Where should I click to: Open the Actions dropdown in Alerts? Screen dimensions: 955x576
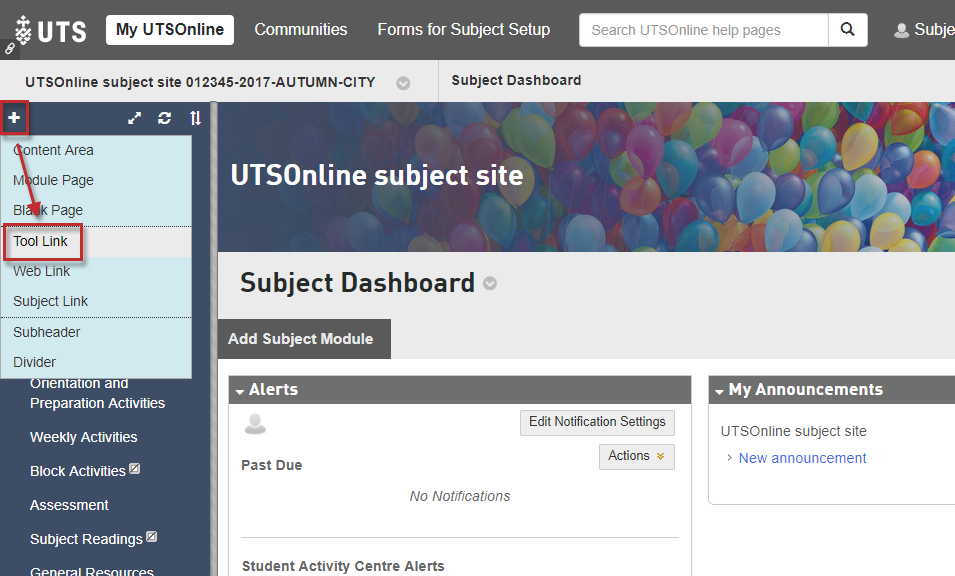click(x=636, y=456)
